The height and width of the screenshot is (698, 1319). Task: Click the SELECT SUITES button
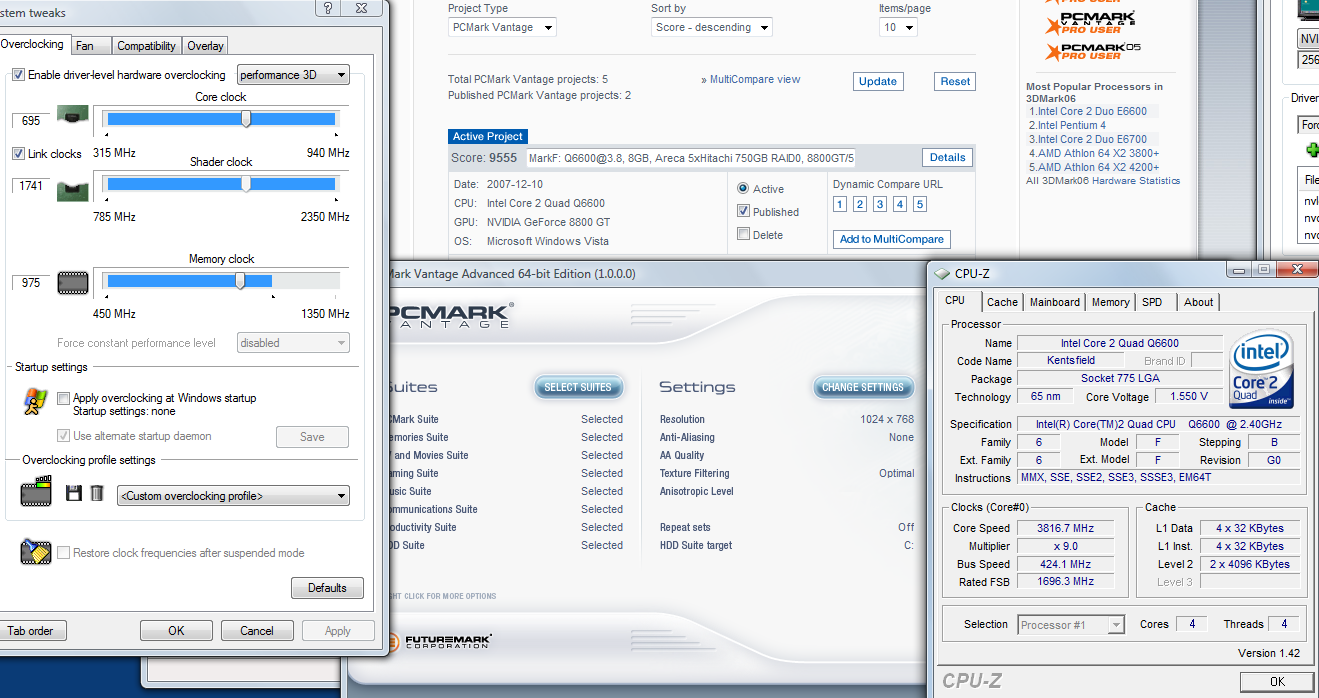(x=578, y=387)
